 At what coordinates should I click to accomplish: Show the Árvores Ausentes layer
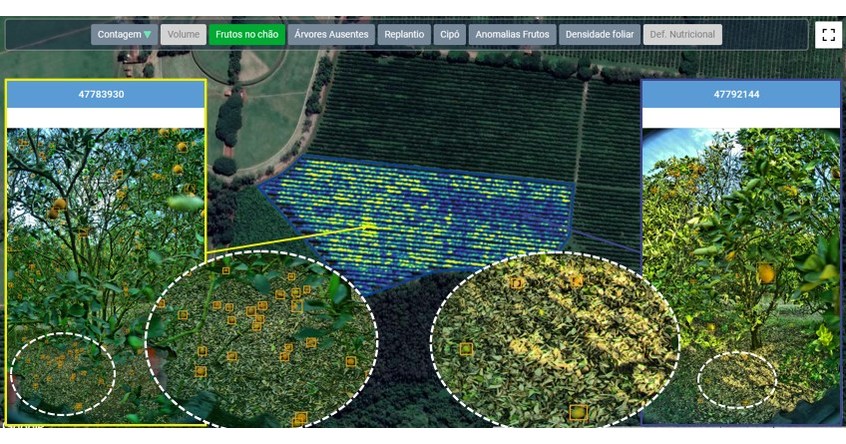[331, 35]
